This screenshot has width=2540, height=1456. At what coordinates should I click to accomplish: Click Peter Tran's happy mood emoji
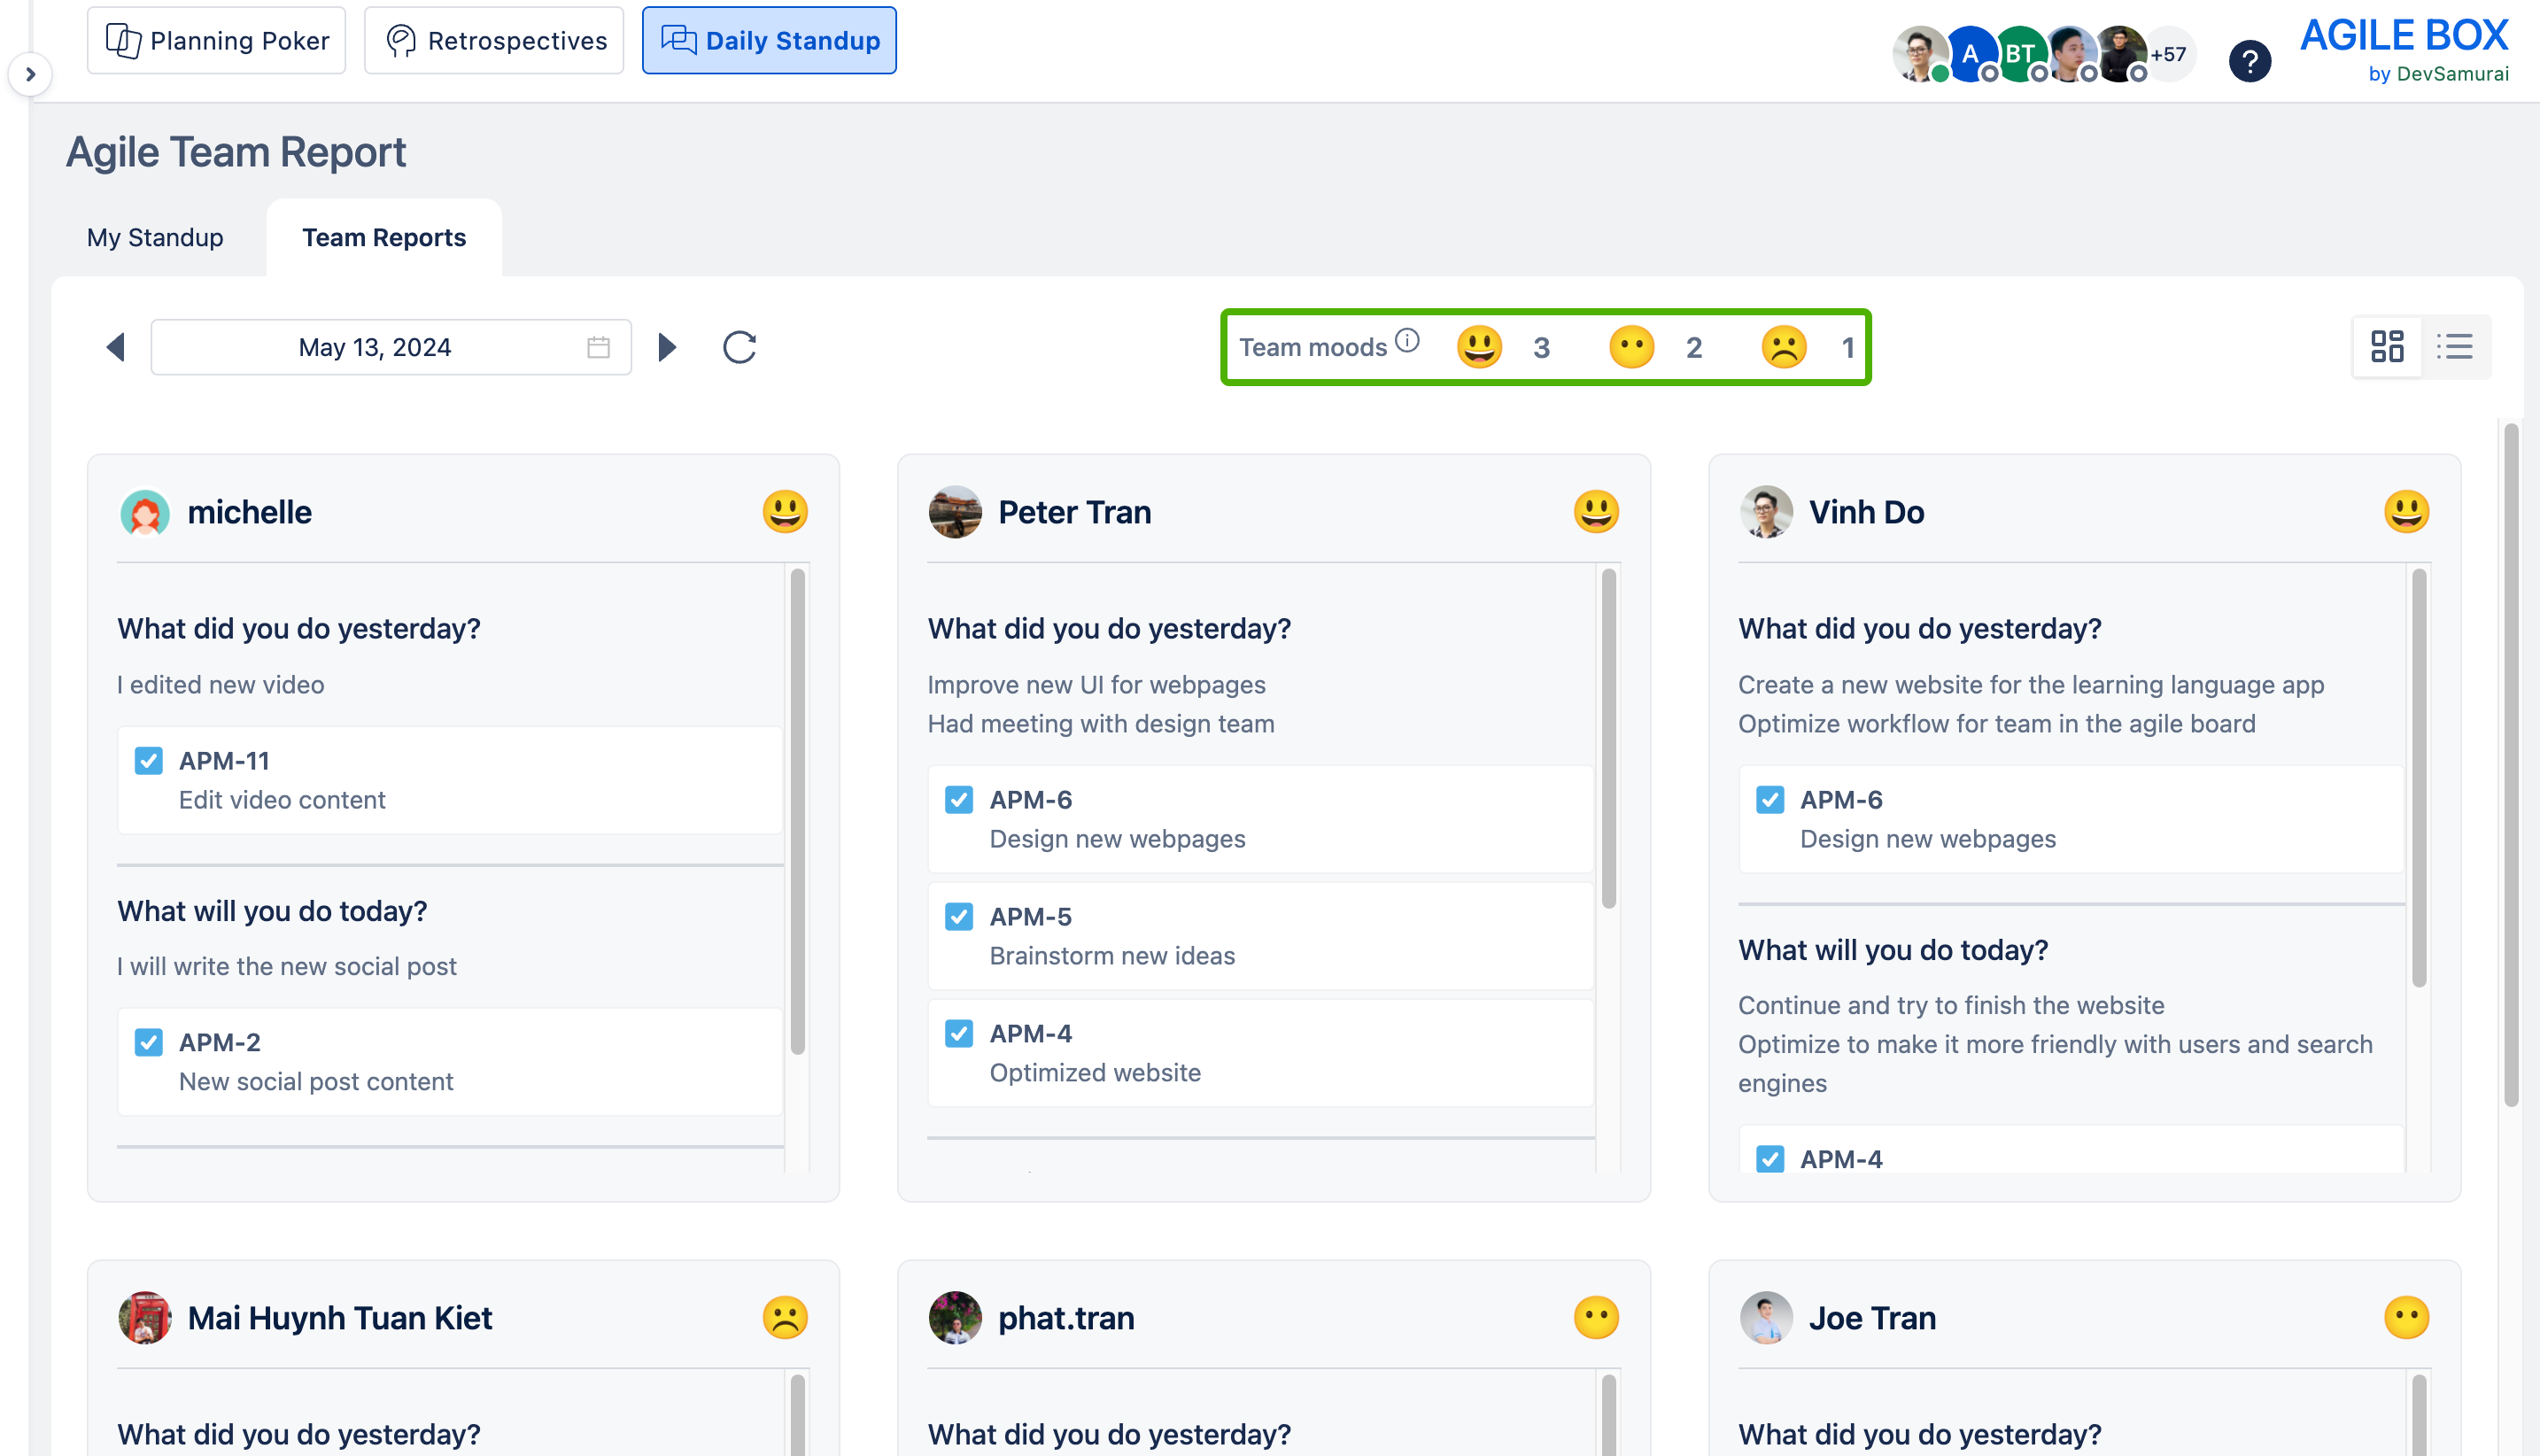click(1596, 512)
